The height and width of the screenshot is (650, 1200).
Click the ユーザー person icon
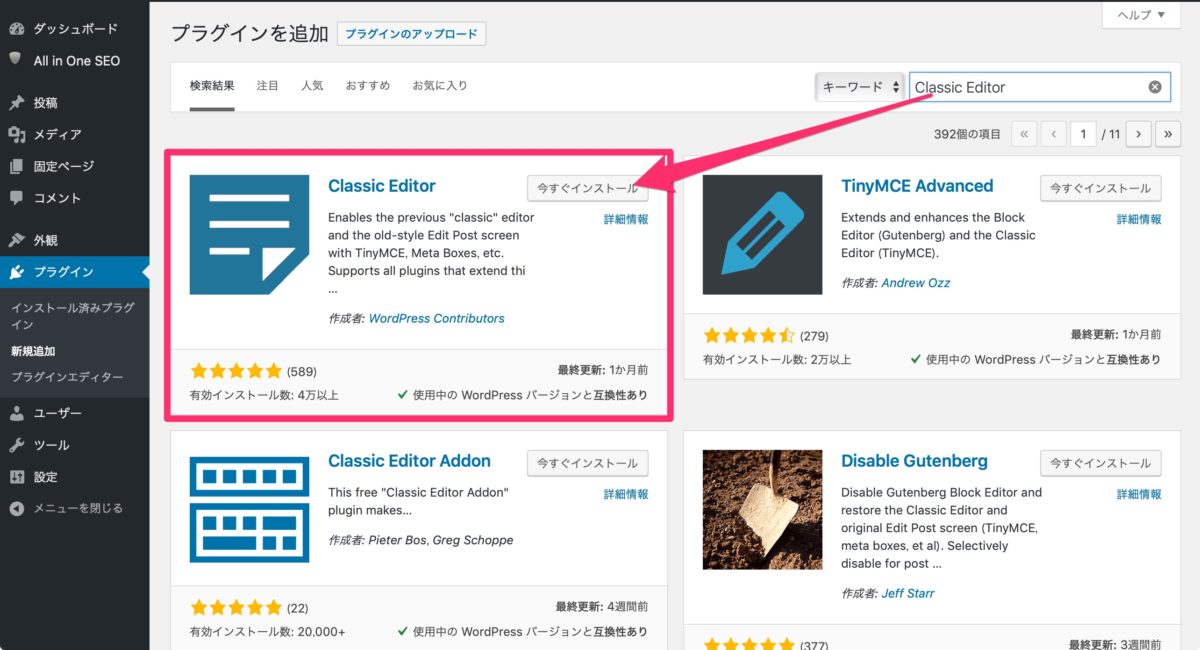(x=16, y=413)
